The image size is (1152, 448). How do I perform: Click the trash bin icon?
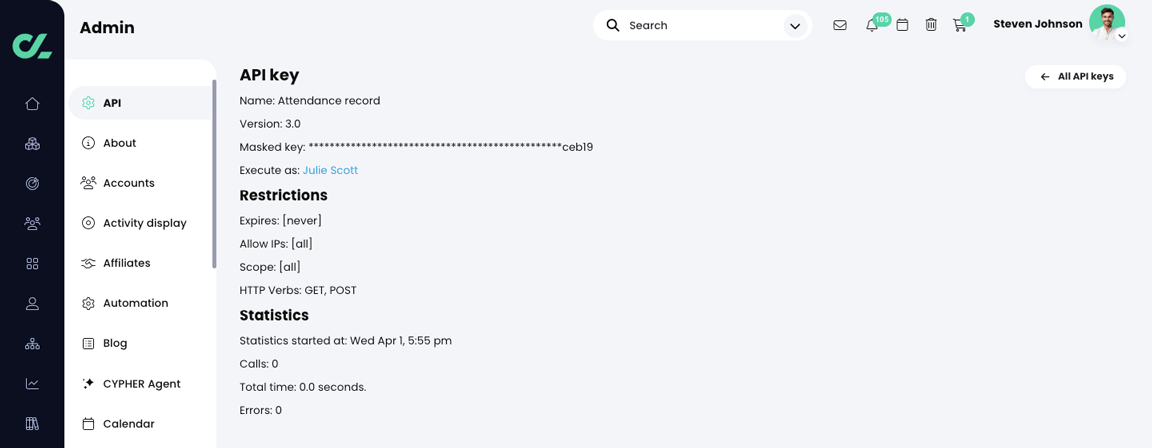pyautogui.click(x=931, y=25)
